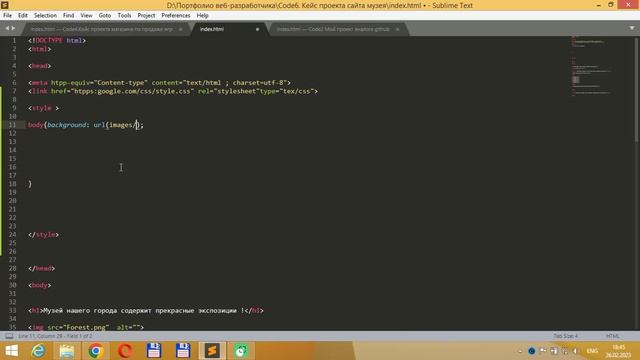Open the Edit menu
640x360 pixels.
point(22,16)
